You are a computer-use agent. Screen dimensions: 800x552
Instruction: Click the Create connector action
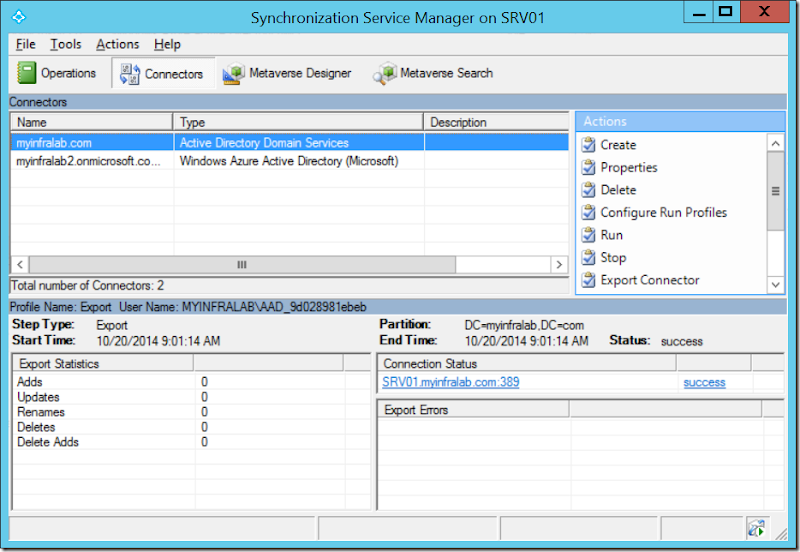coord(617,145)
